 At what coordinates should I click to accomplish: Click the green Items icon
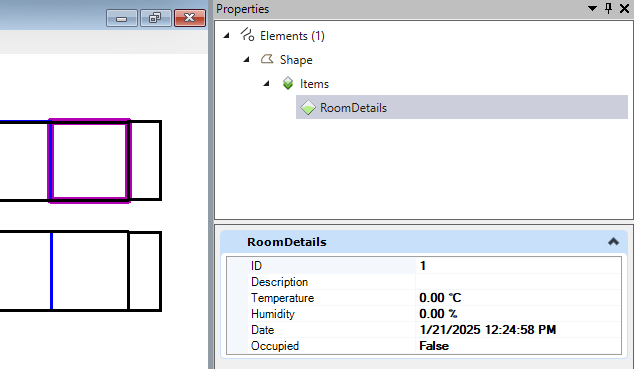point(287,83)
